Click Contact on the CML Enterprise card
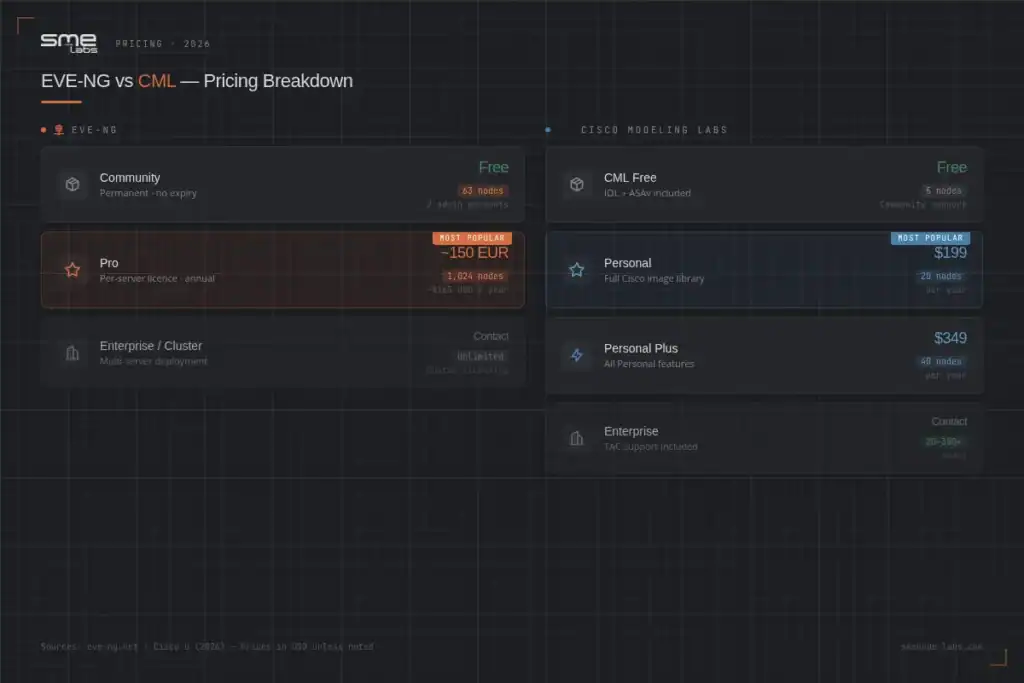The image size is (1024, 683). [x=949, y=421]
